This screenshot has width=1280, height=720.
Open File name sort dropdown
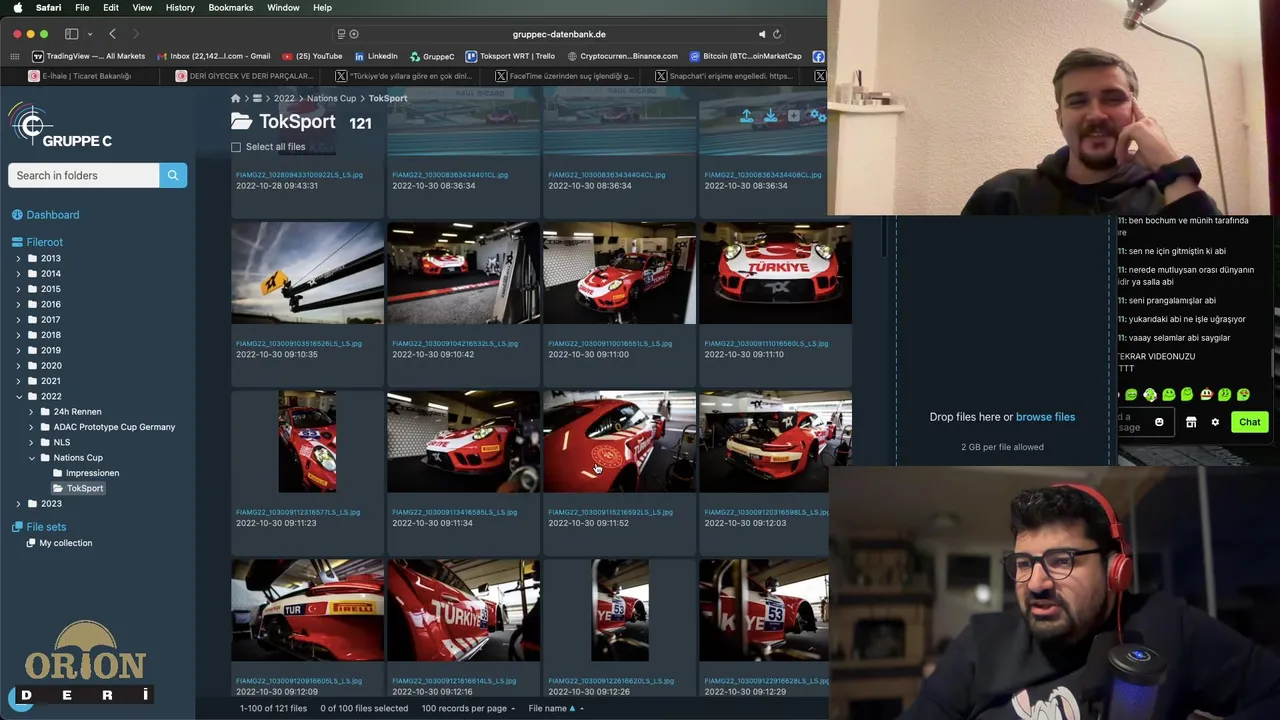tap(556, 708)
